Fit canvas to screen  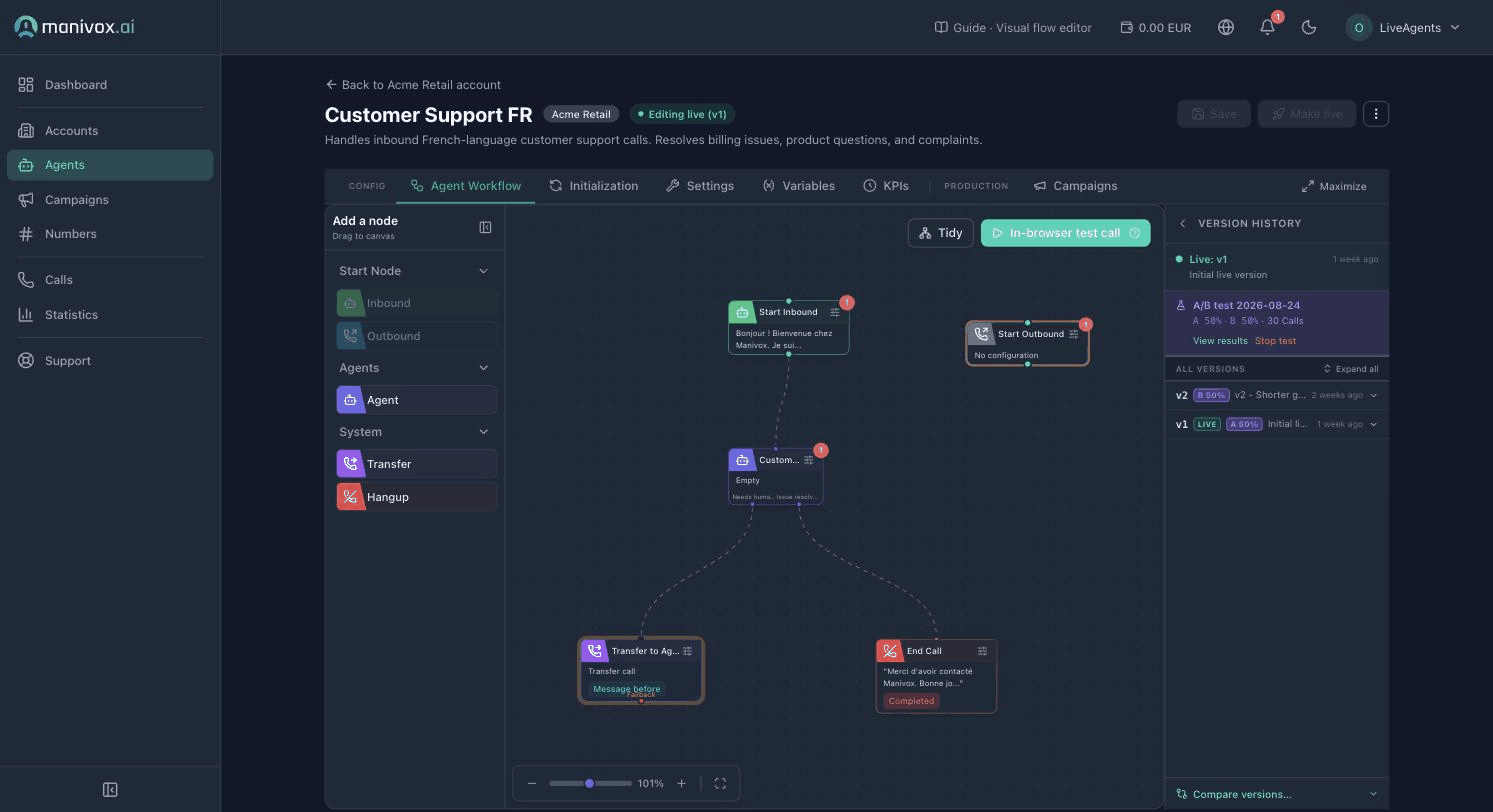[x=720, y=783]
